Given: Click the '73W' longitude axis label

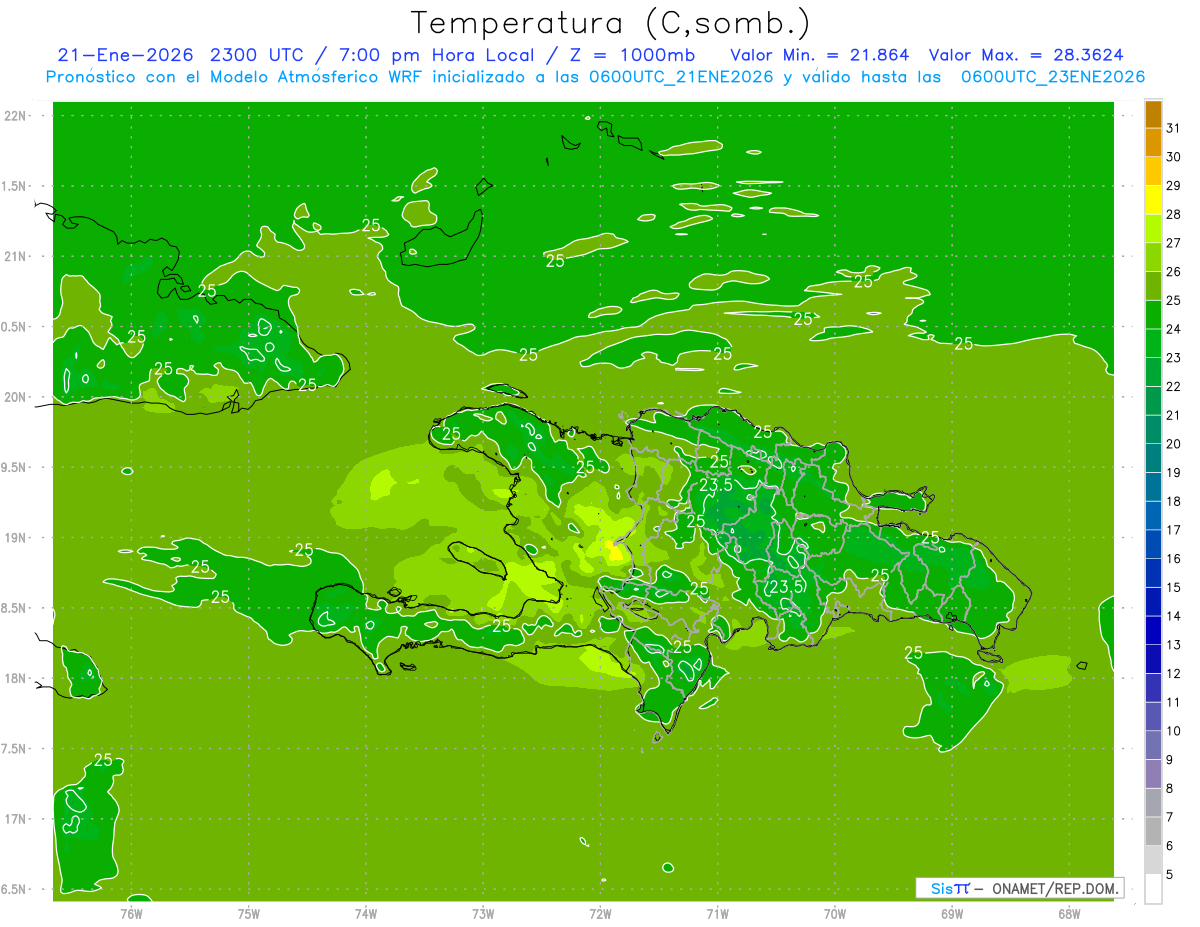Looking at the screenshot, I should point(483,913).
